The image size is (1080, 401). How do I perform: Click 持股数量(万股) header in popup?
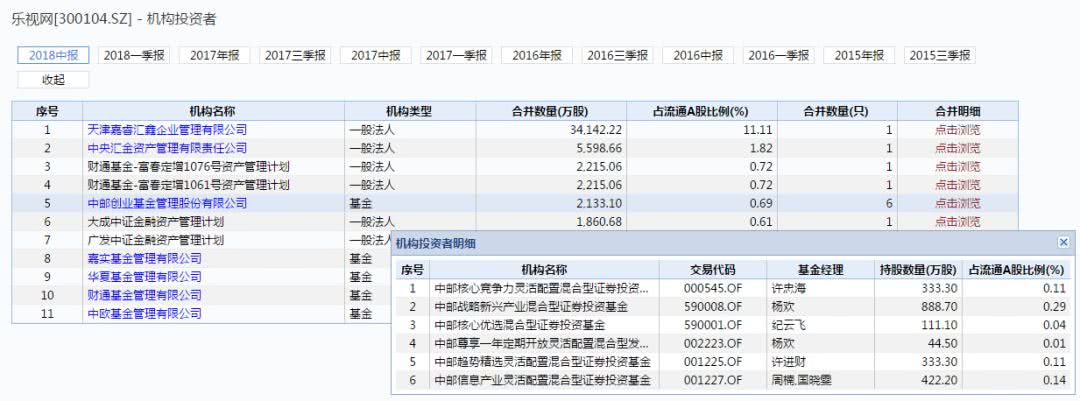[918, 269]
